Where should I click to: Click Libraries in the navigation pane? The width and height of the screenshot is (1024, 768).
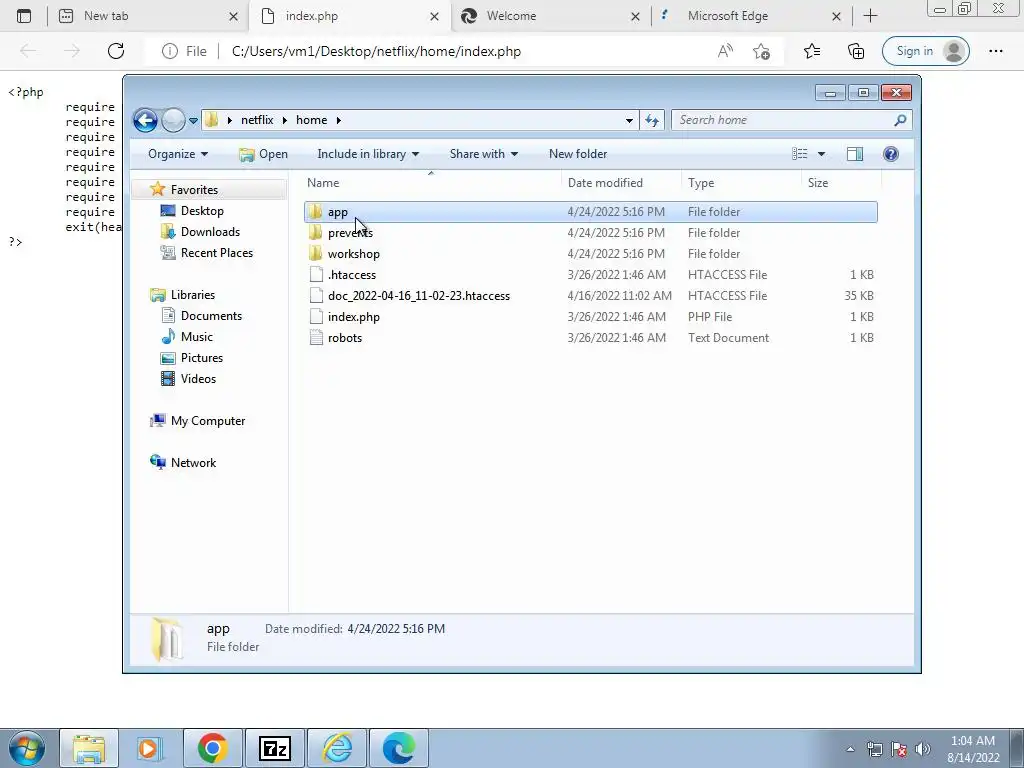click(x=193, y=295)
